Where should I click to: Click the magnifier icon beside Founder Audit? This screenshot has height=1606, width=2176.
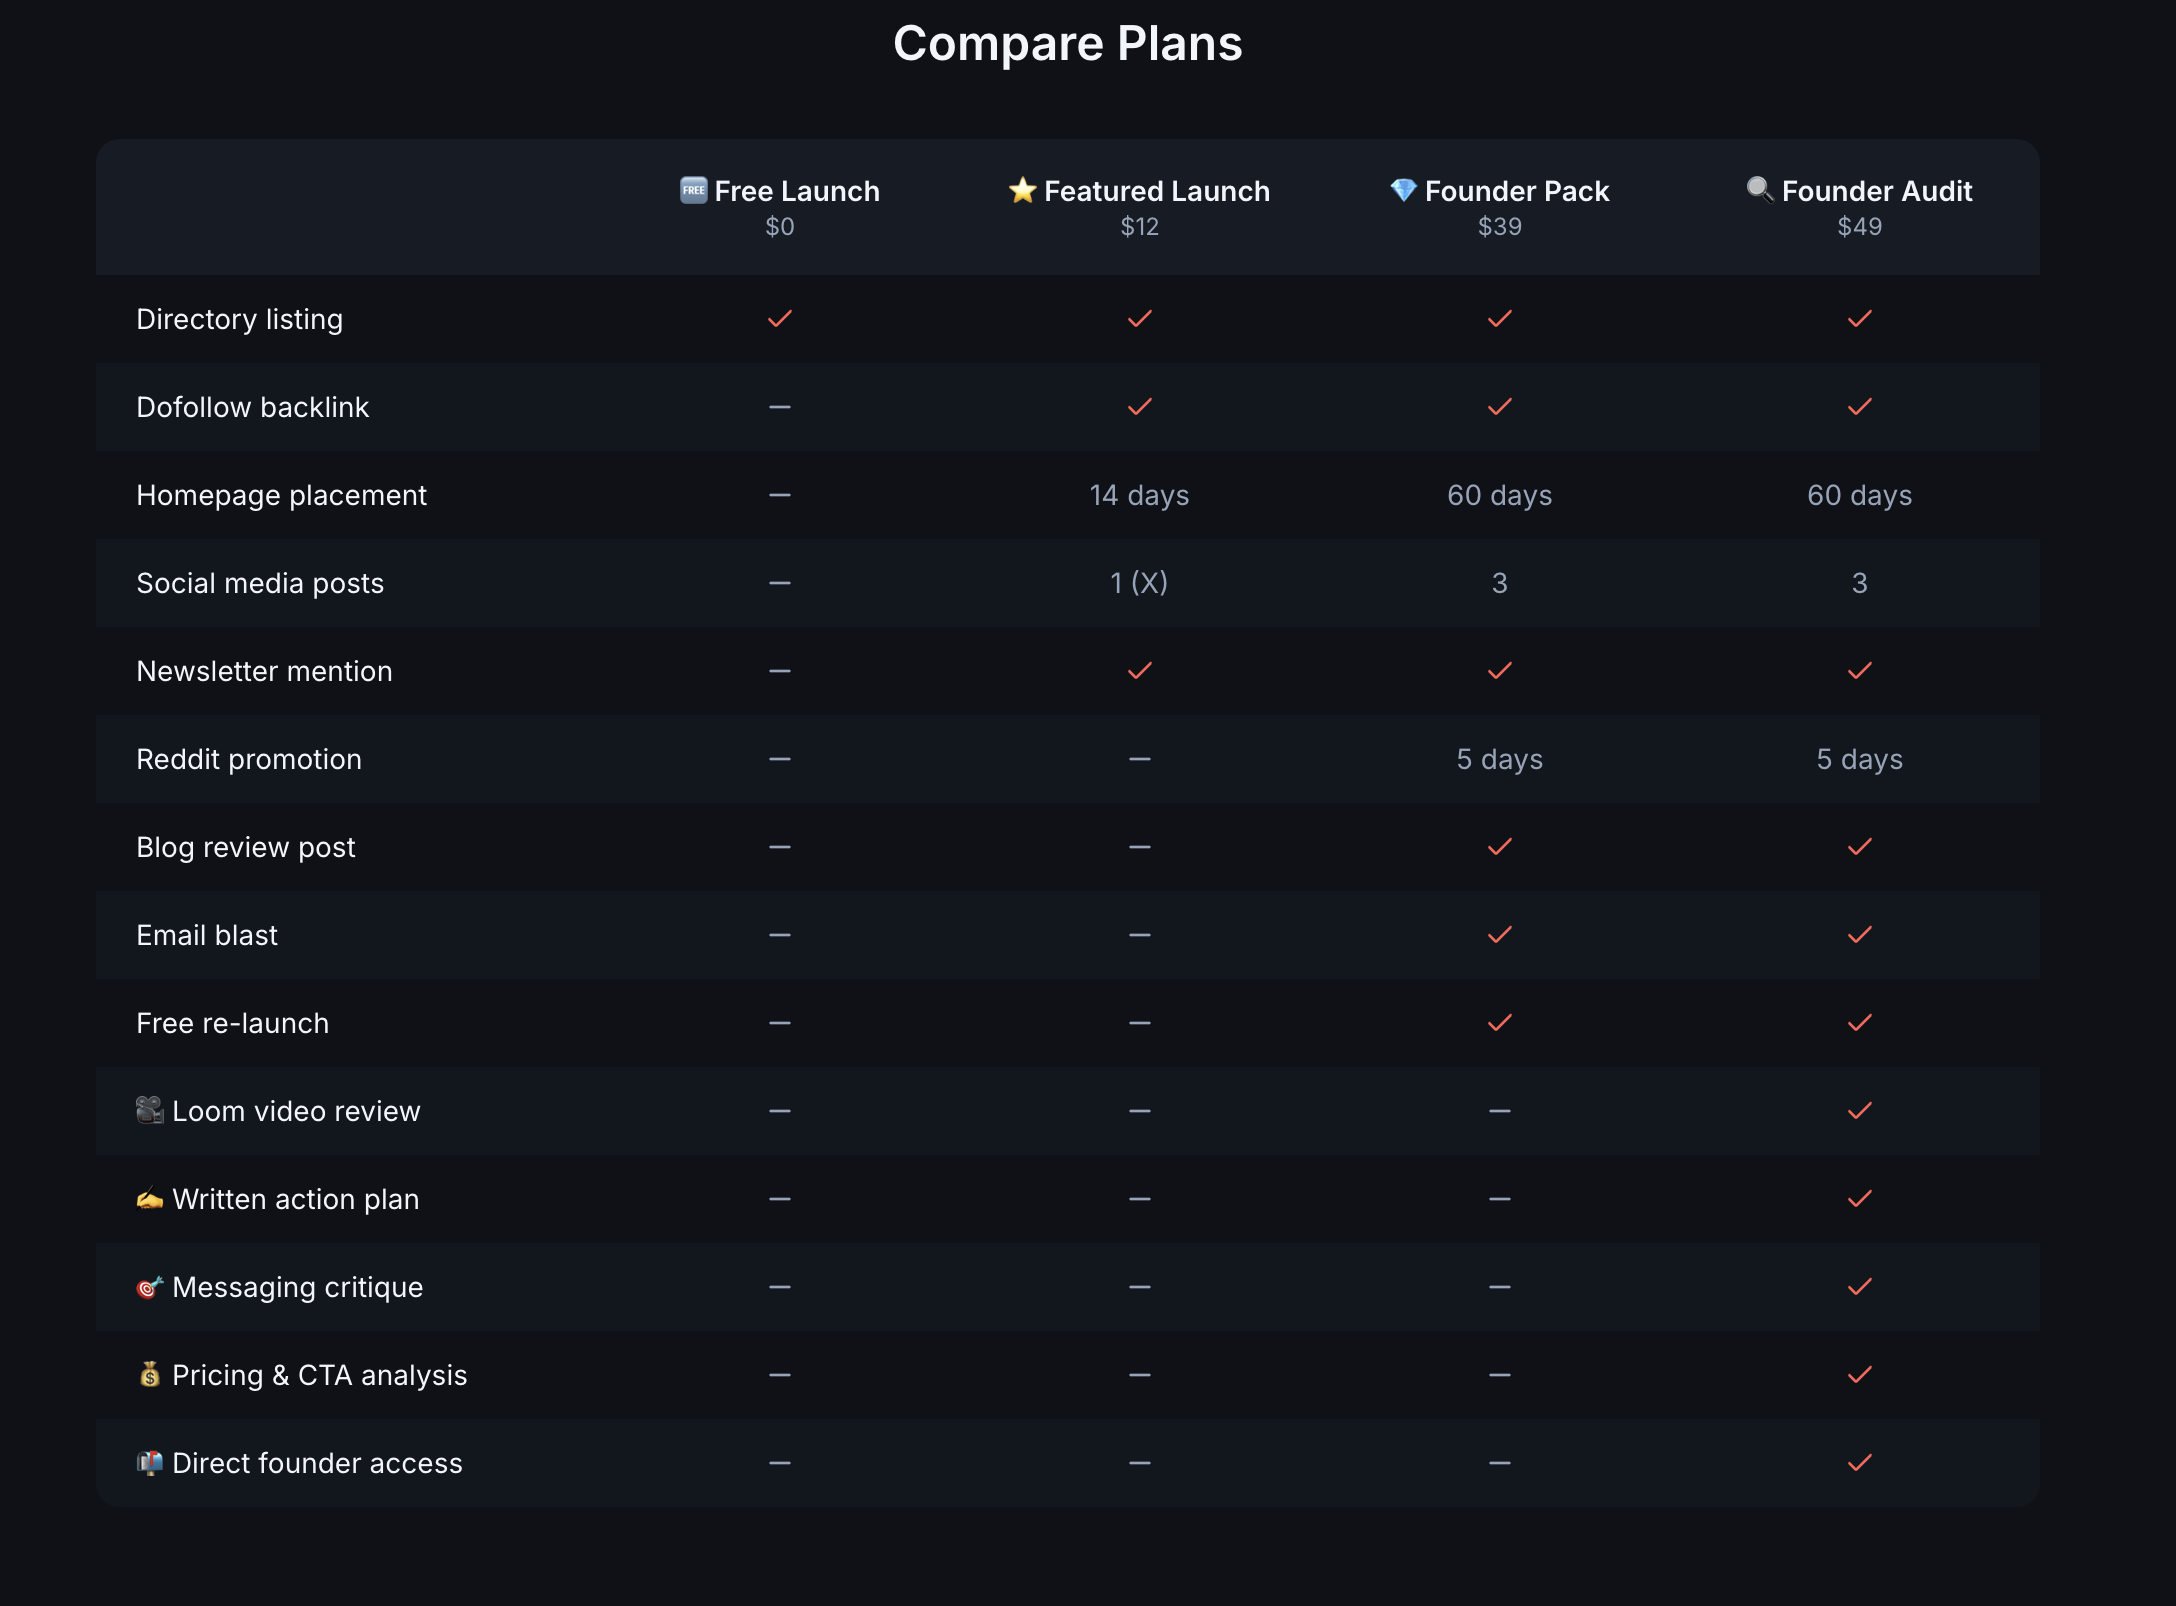click(x=1760, y=189)
